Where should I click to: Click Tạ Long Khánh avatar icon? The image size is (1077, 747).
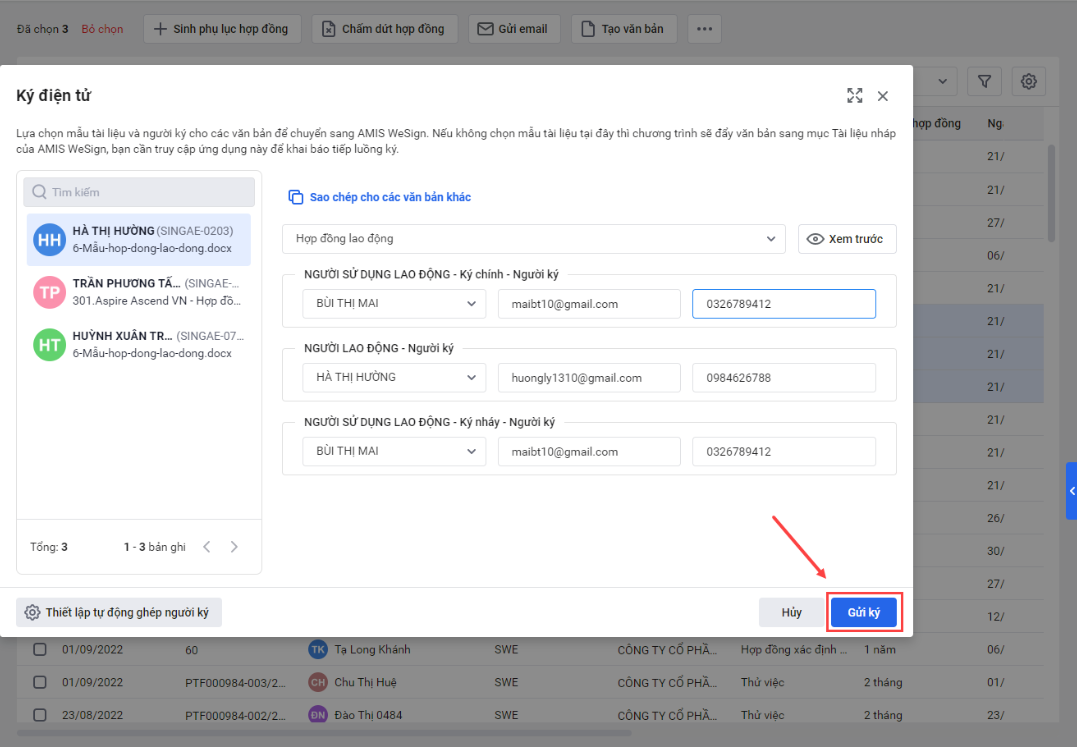[x=317, y=650]
